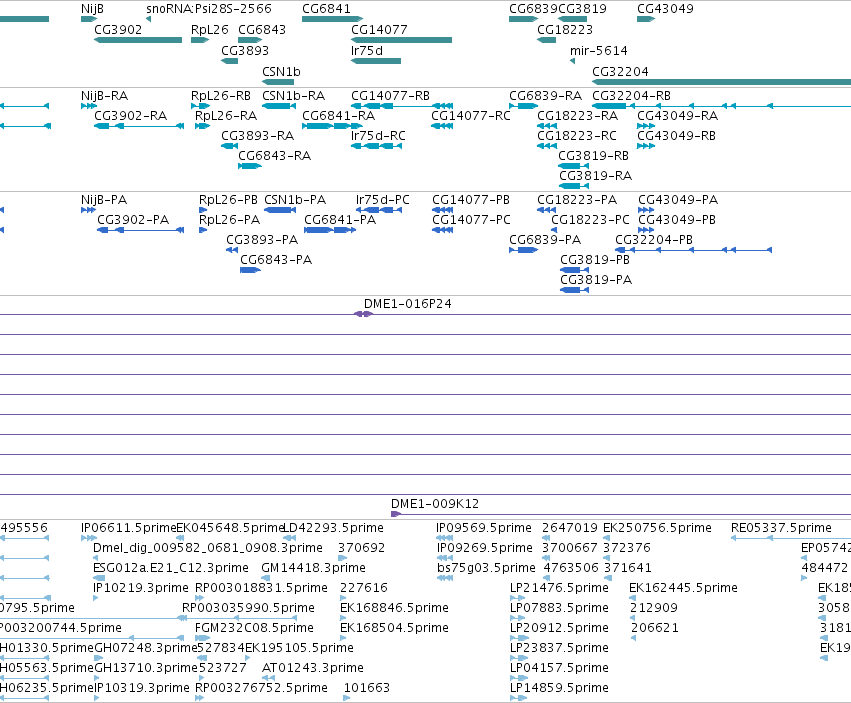Click the long CG32204 gene bar
The image size is (851, 703).
coord(721,82)
